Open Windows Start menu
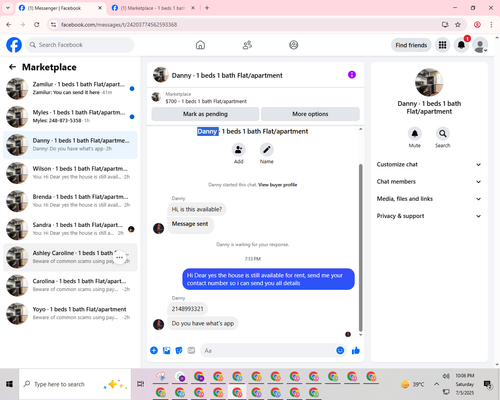The image size is (500, 400). click(x=9, y=384)
